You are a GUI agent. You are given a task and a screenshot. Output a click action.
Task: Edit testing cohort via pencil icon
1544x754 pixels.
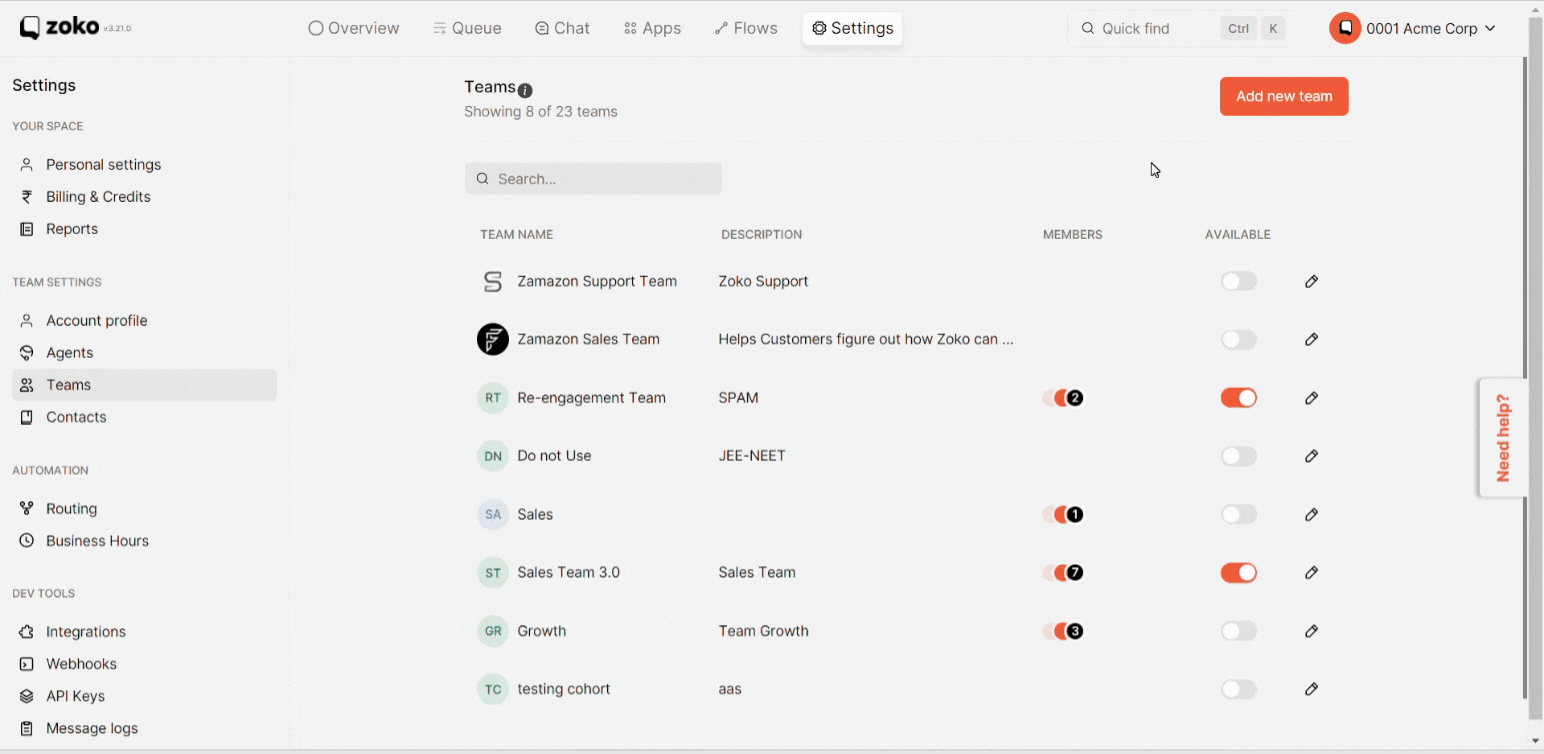click(1311, 689)
